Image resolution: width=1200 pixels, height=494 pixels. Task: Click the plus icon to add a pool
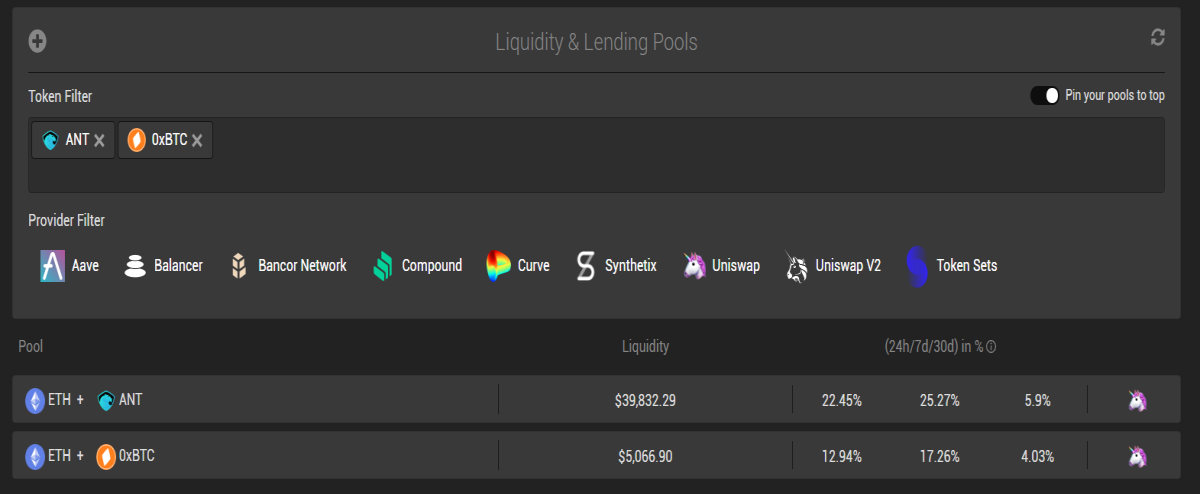click(38, 41)
